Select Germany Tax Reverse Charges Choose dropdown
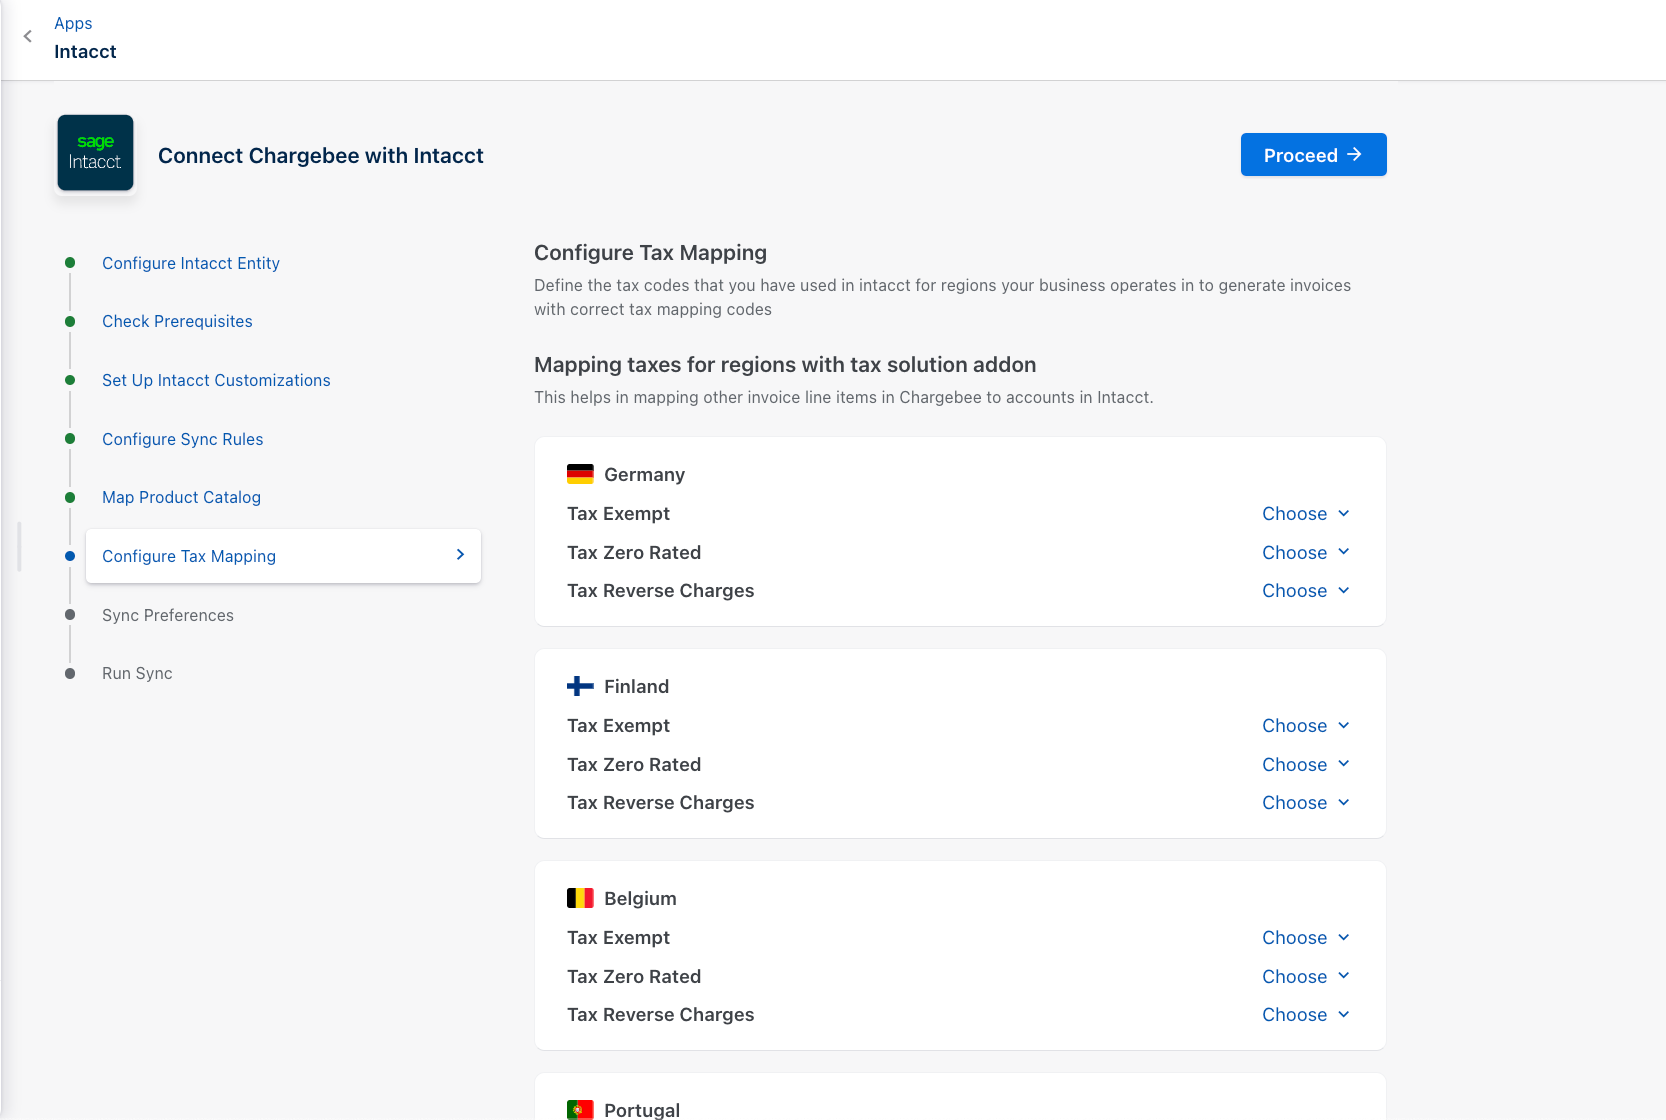1666x1120 pixels. pyautogui.click(x=1305, y=591)
